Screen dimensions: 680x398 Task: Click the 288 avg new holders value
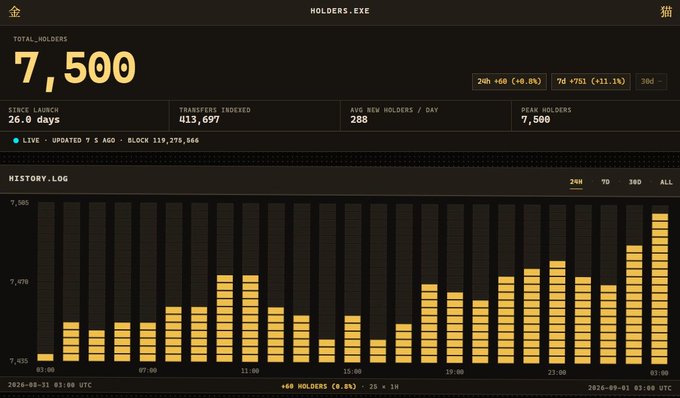pos(359,120)
